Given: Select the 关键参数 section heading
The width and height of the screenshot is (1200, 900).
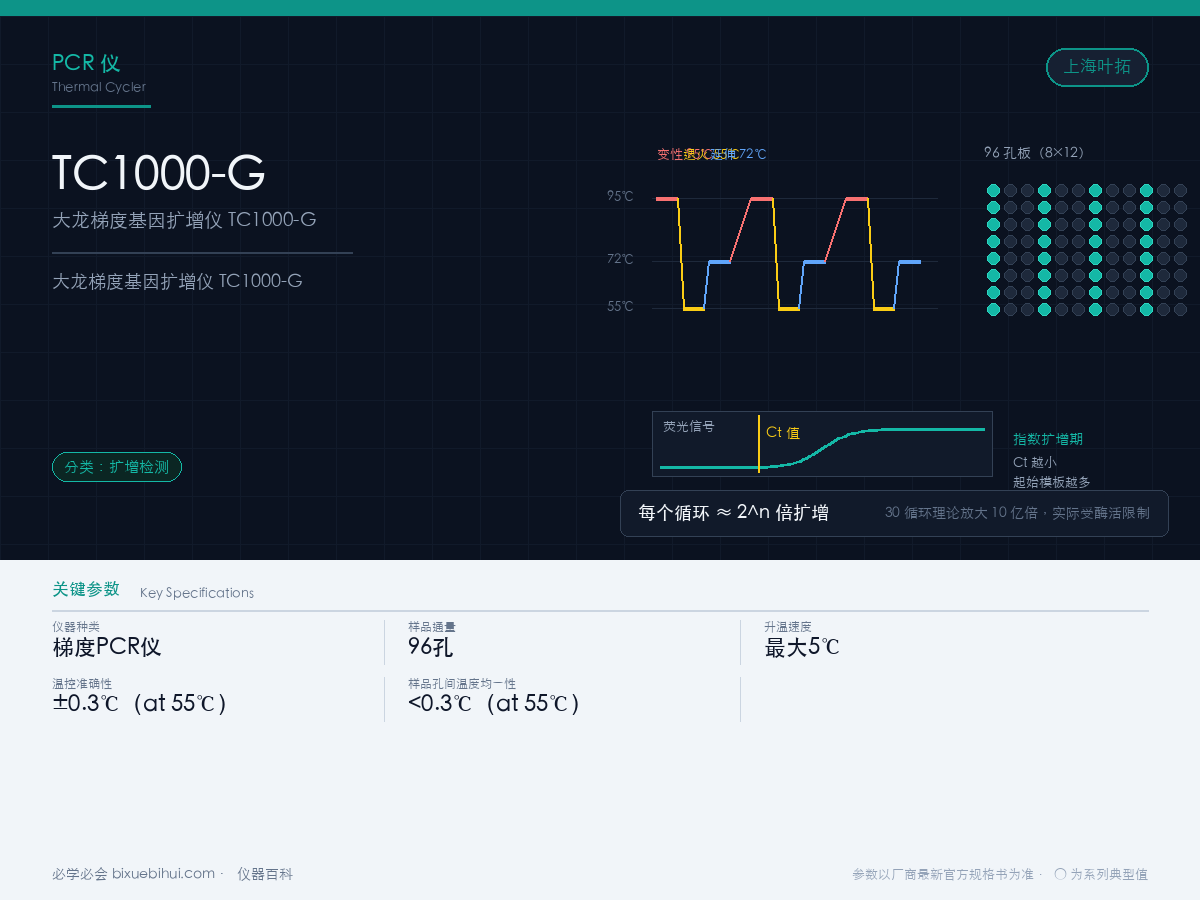Looking at the screenshot, I should (86, 589).
